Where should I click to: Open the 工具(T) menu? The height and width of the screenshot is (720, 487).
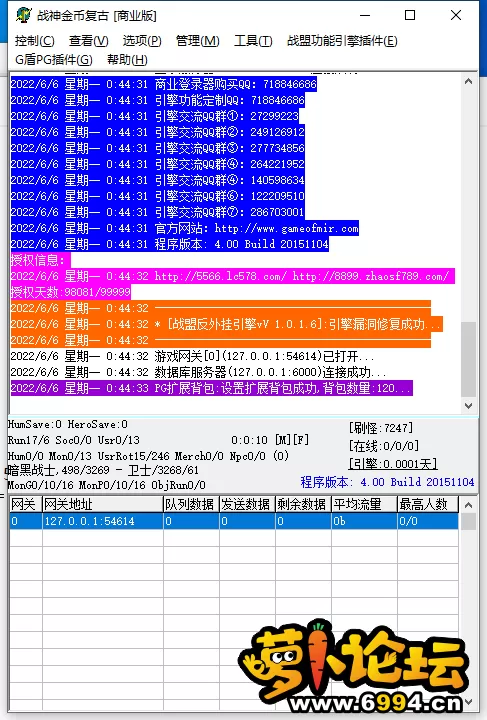click(x=253, y=41)
